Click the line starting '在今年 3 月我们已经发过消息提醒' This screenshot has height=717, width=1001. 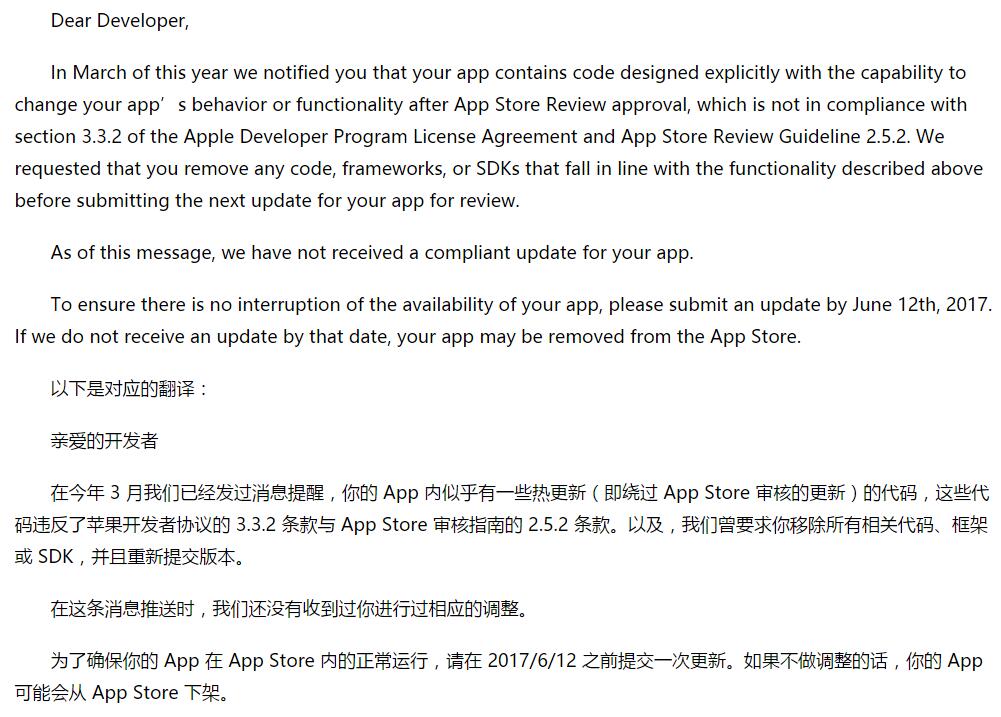[x=520, y=493]
